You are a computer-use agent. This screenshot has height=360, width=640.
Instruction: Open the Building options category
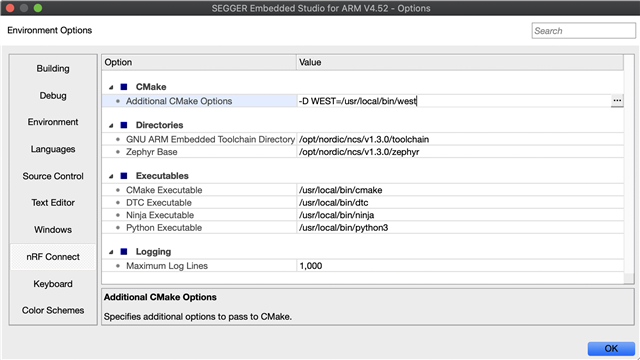pos(53,69)
